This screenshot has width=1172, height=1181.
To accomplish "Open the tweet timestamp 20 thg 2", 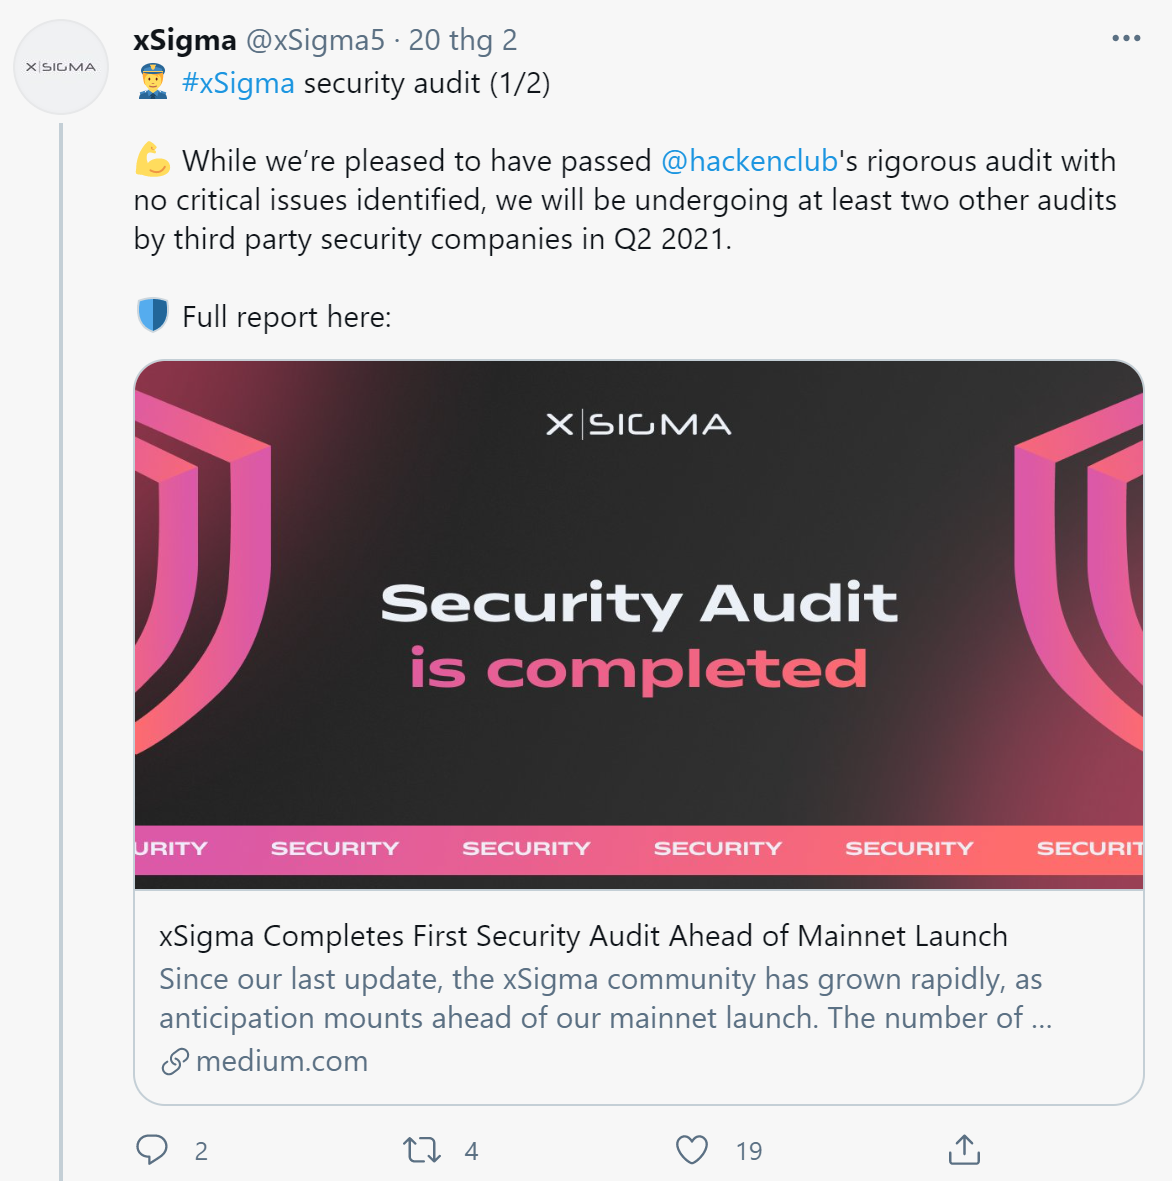I will [463, 40].
